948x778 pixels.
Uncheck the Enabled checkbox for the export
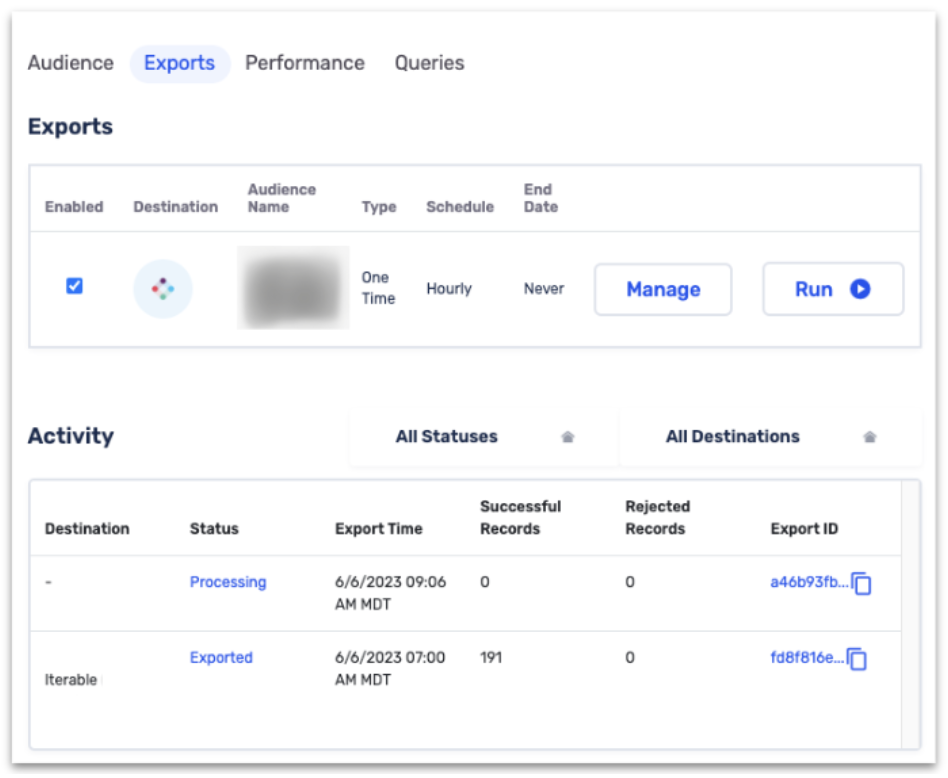point(74,285)
